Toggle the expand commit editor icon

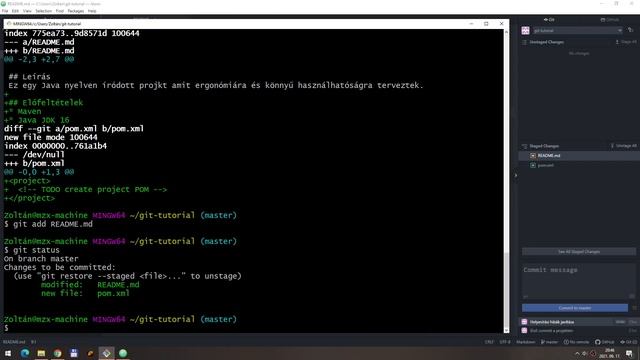[x=632, y=296]
